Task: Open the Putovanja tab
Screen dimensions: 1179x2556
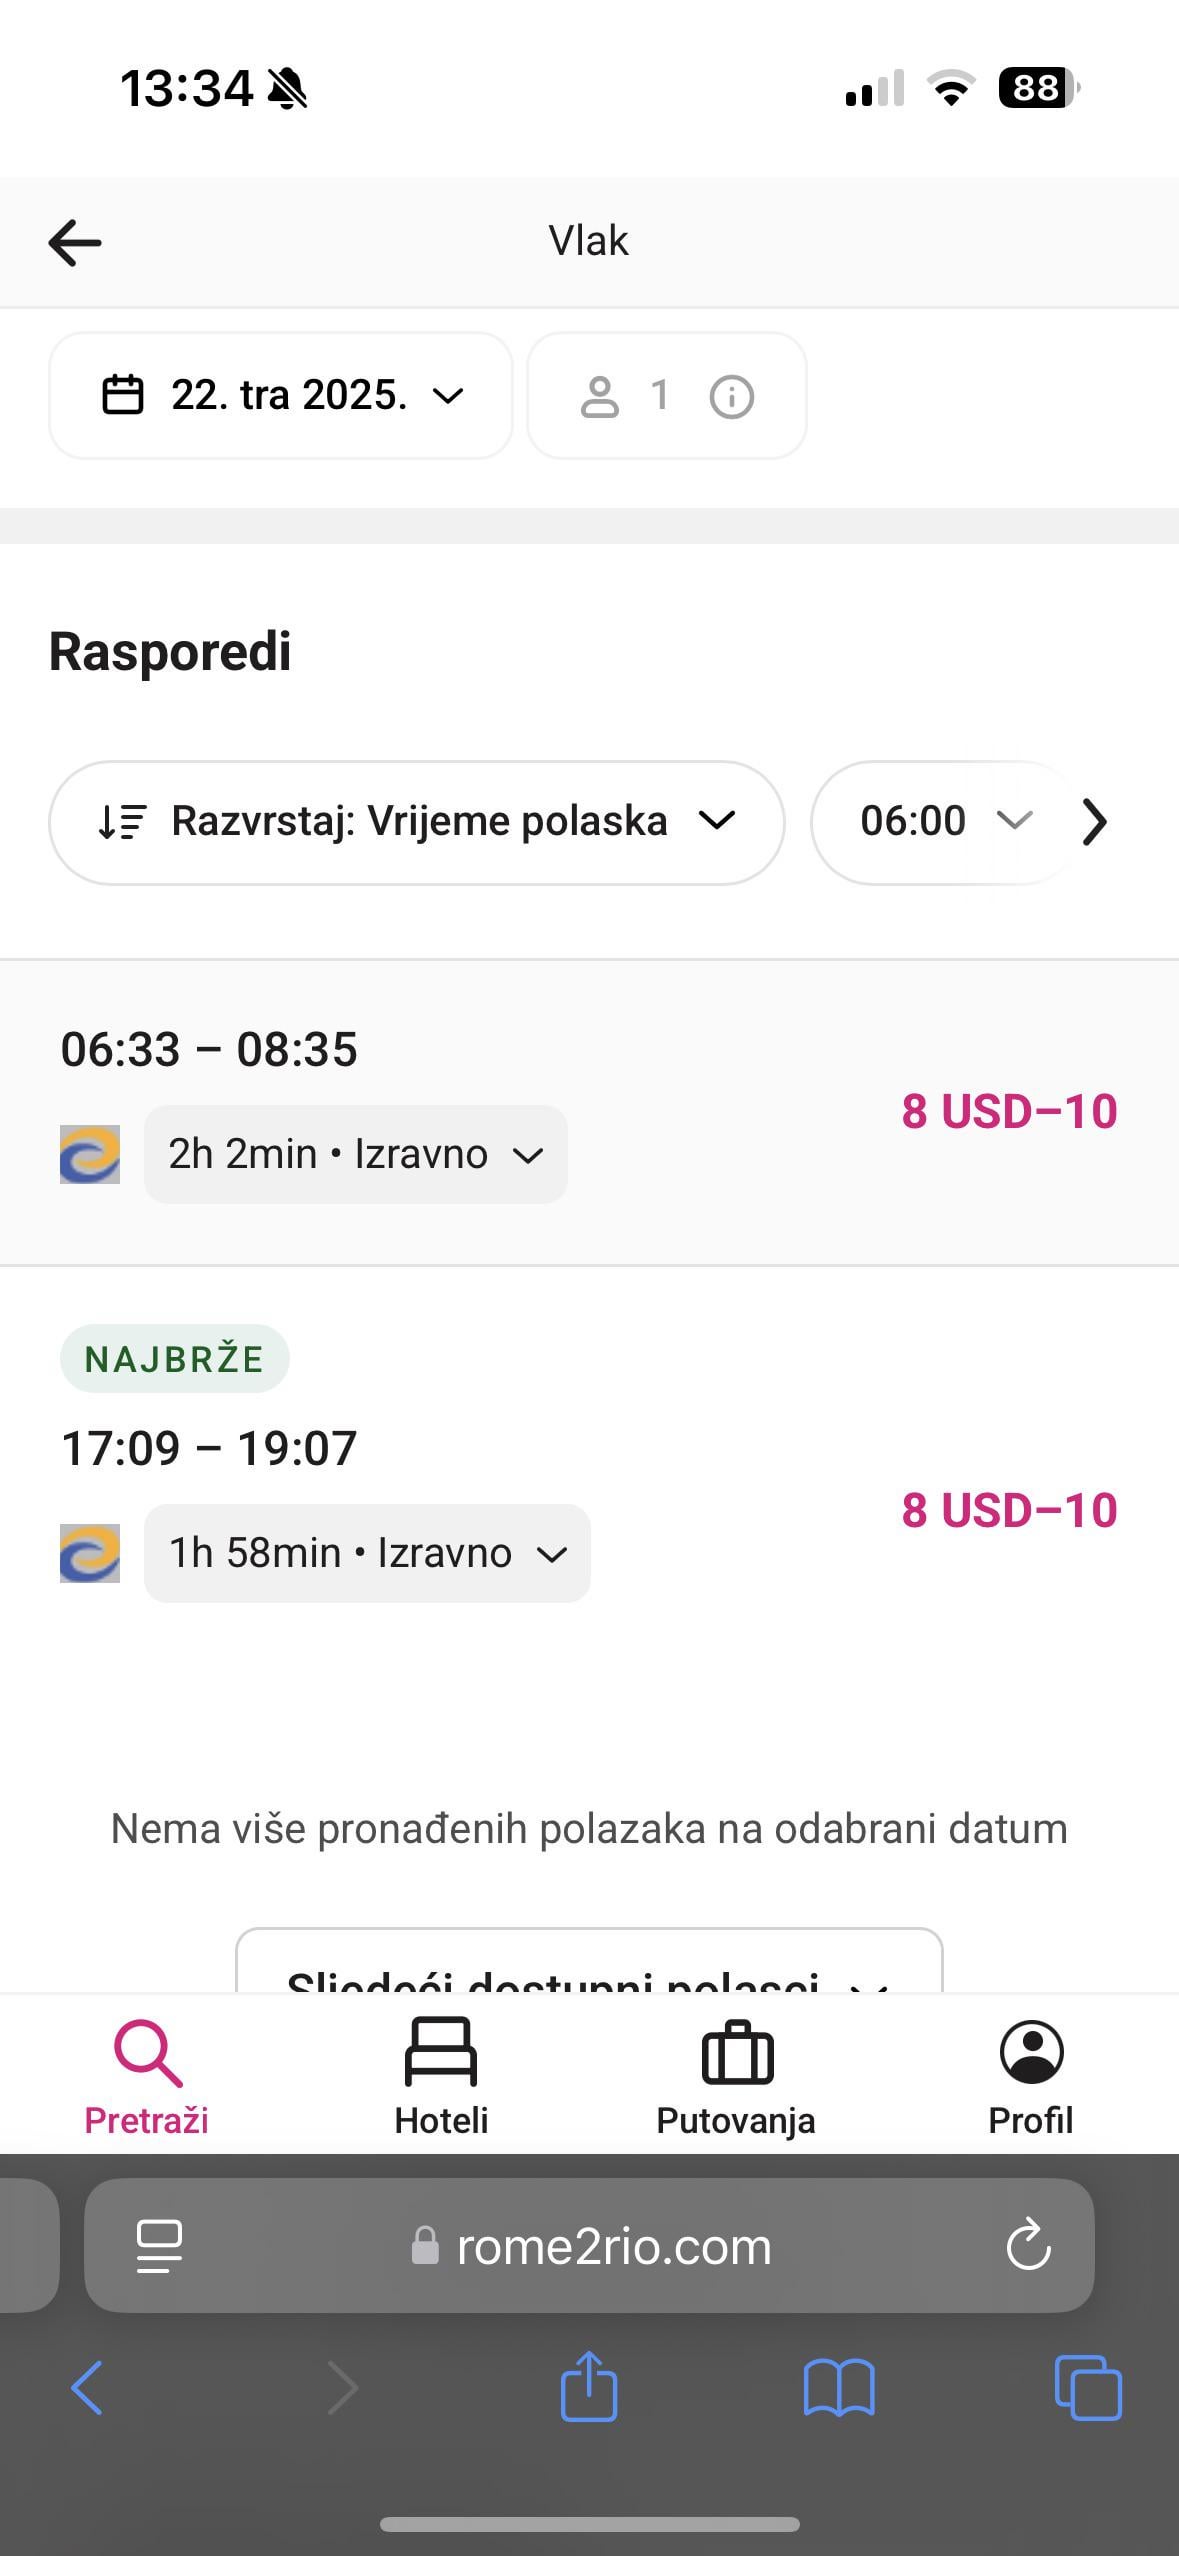Action: [x=736, y=2076]
